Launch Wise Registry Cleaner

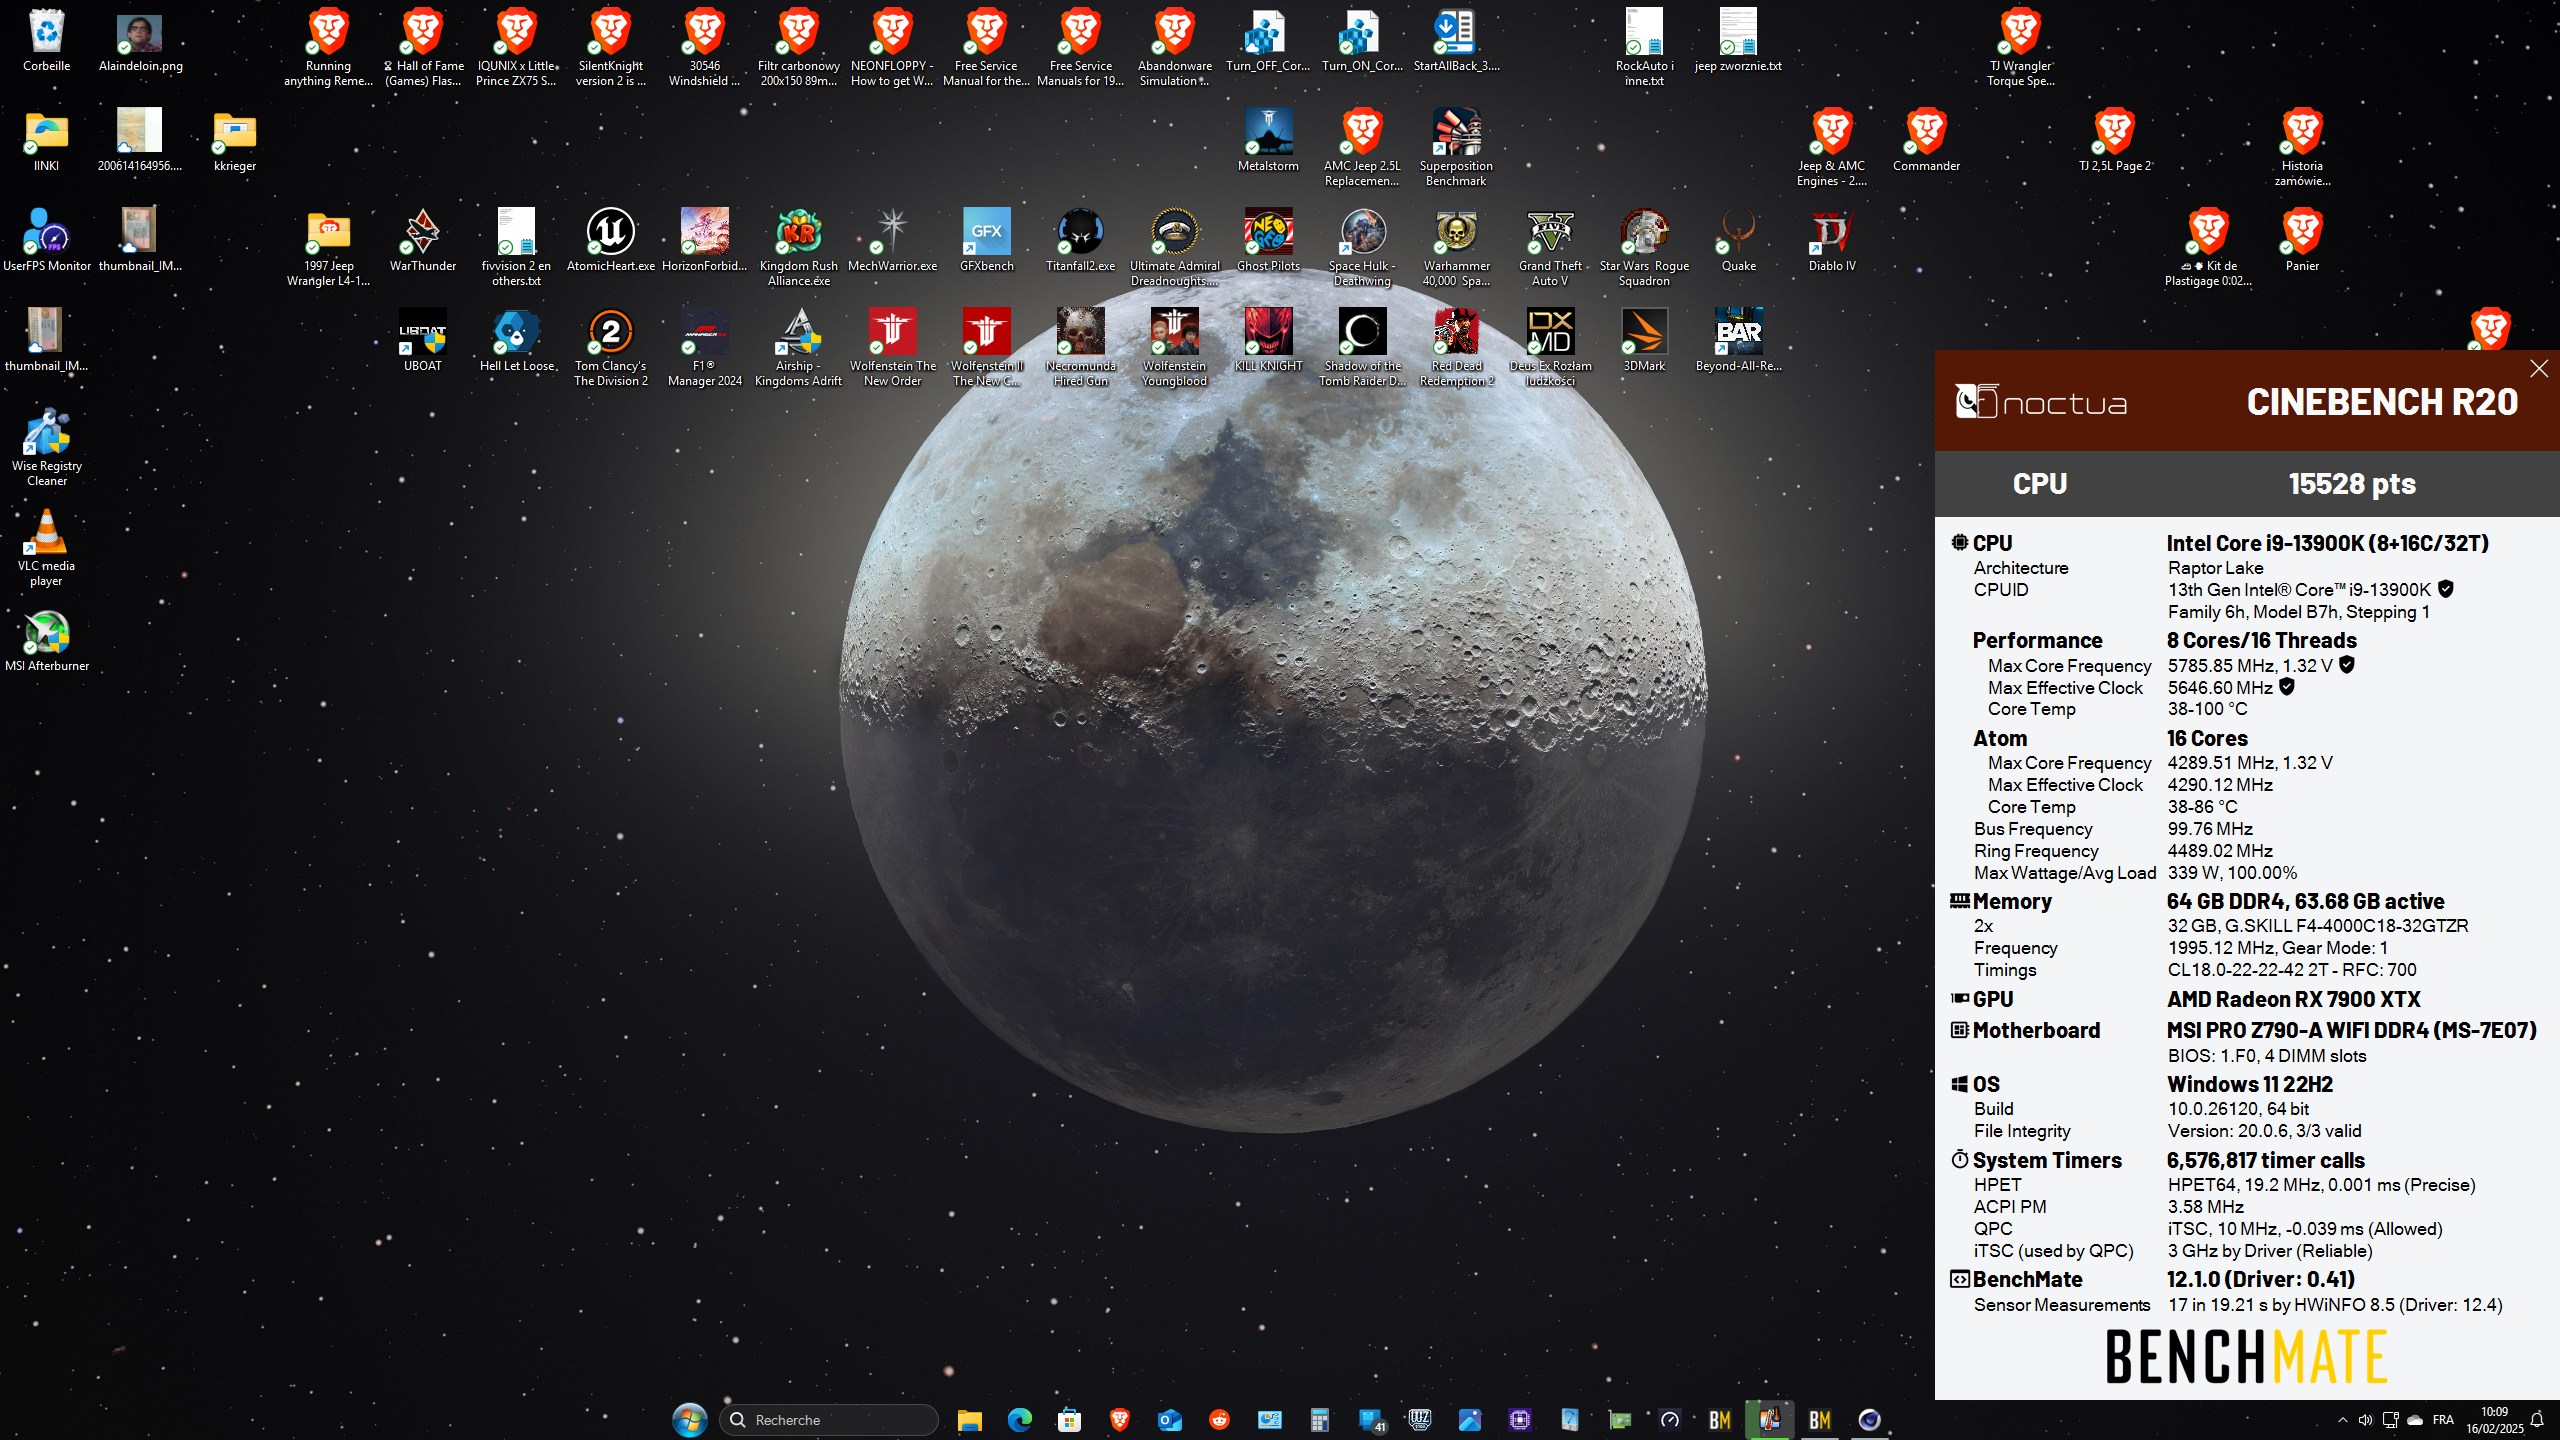pos(47,448)
